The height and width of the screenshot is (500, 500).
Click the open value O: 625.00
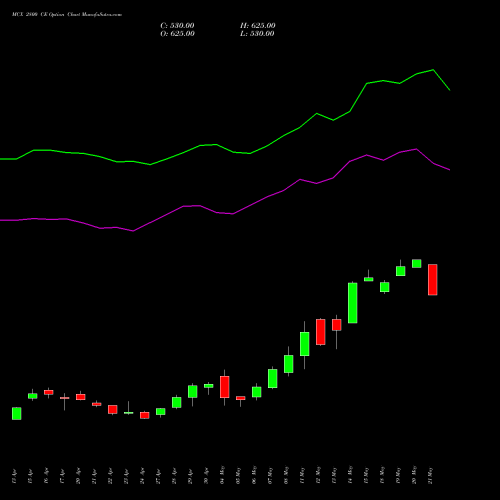click(177, 34)
